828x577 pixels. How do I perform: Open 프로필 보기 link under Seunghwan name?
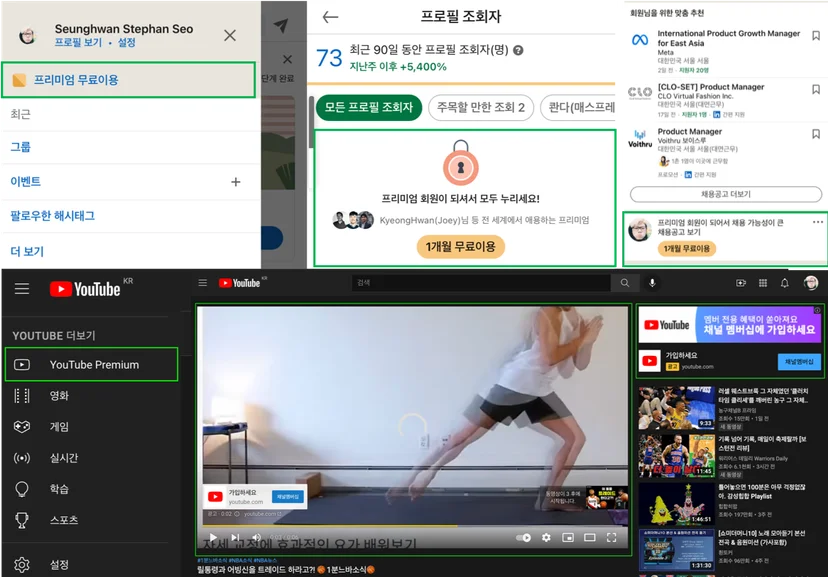tap(78, 42)
